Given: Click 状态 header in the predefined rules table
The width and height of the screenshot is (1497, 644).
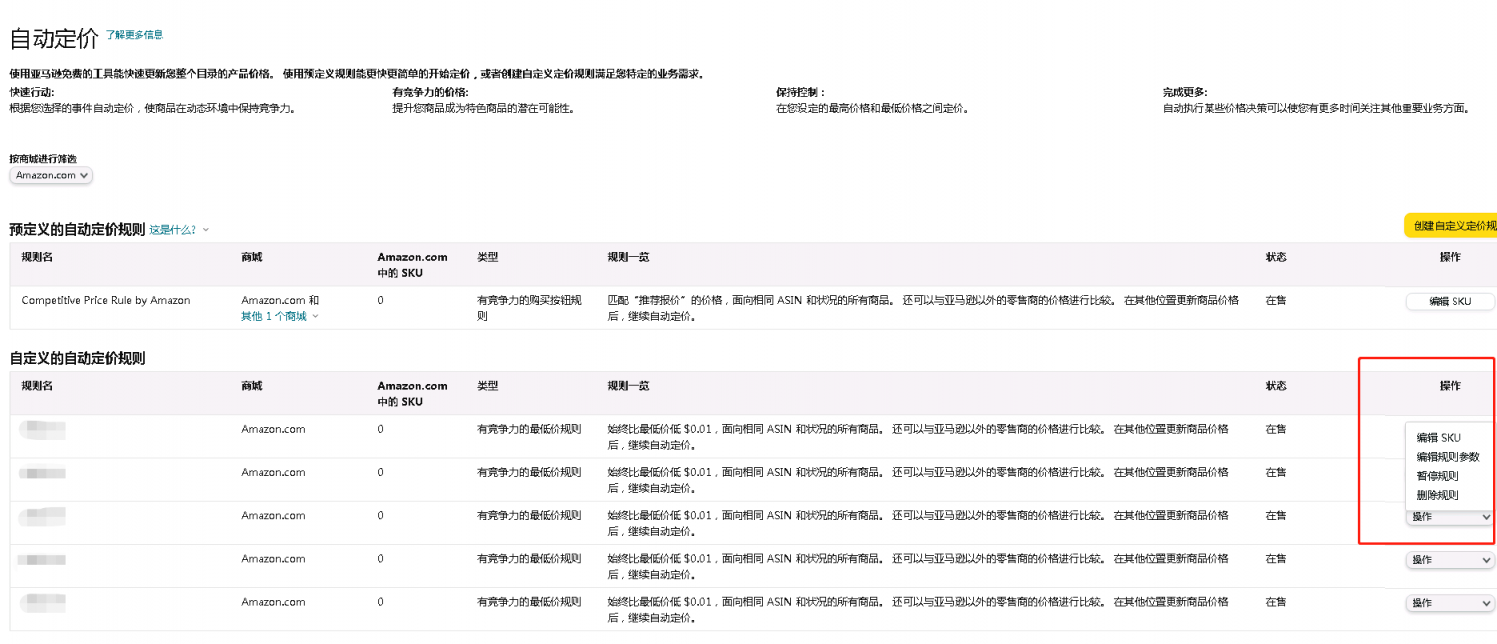Looking at the screenshot, I should 1276,257.
